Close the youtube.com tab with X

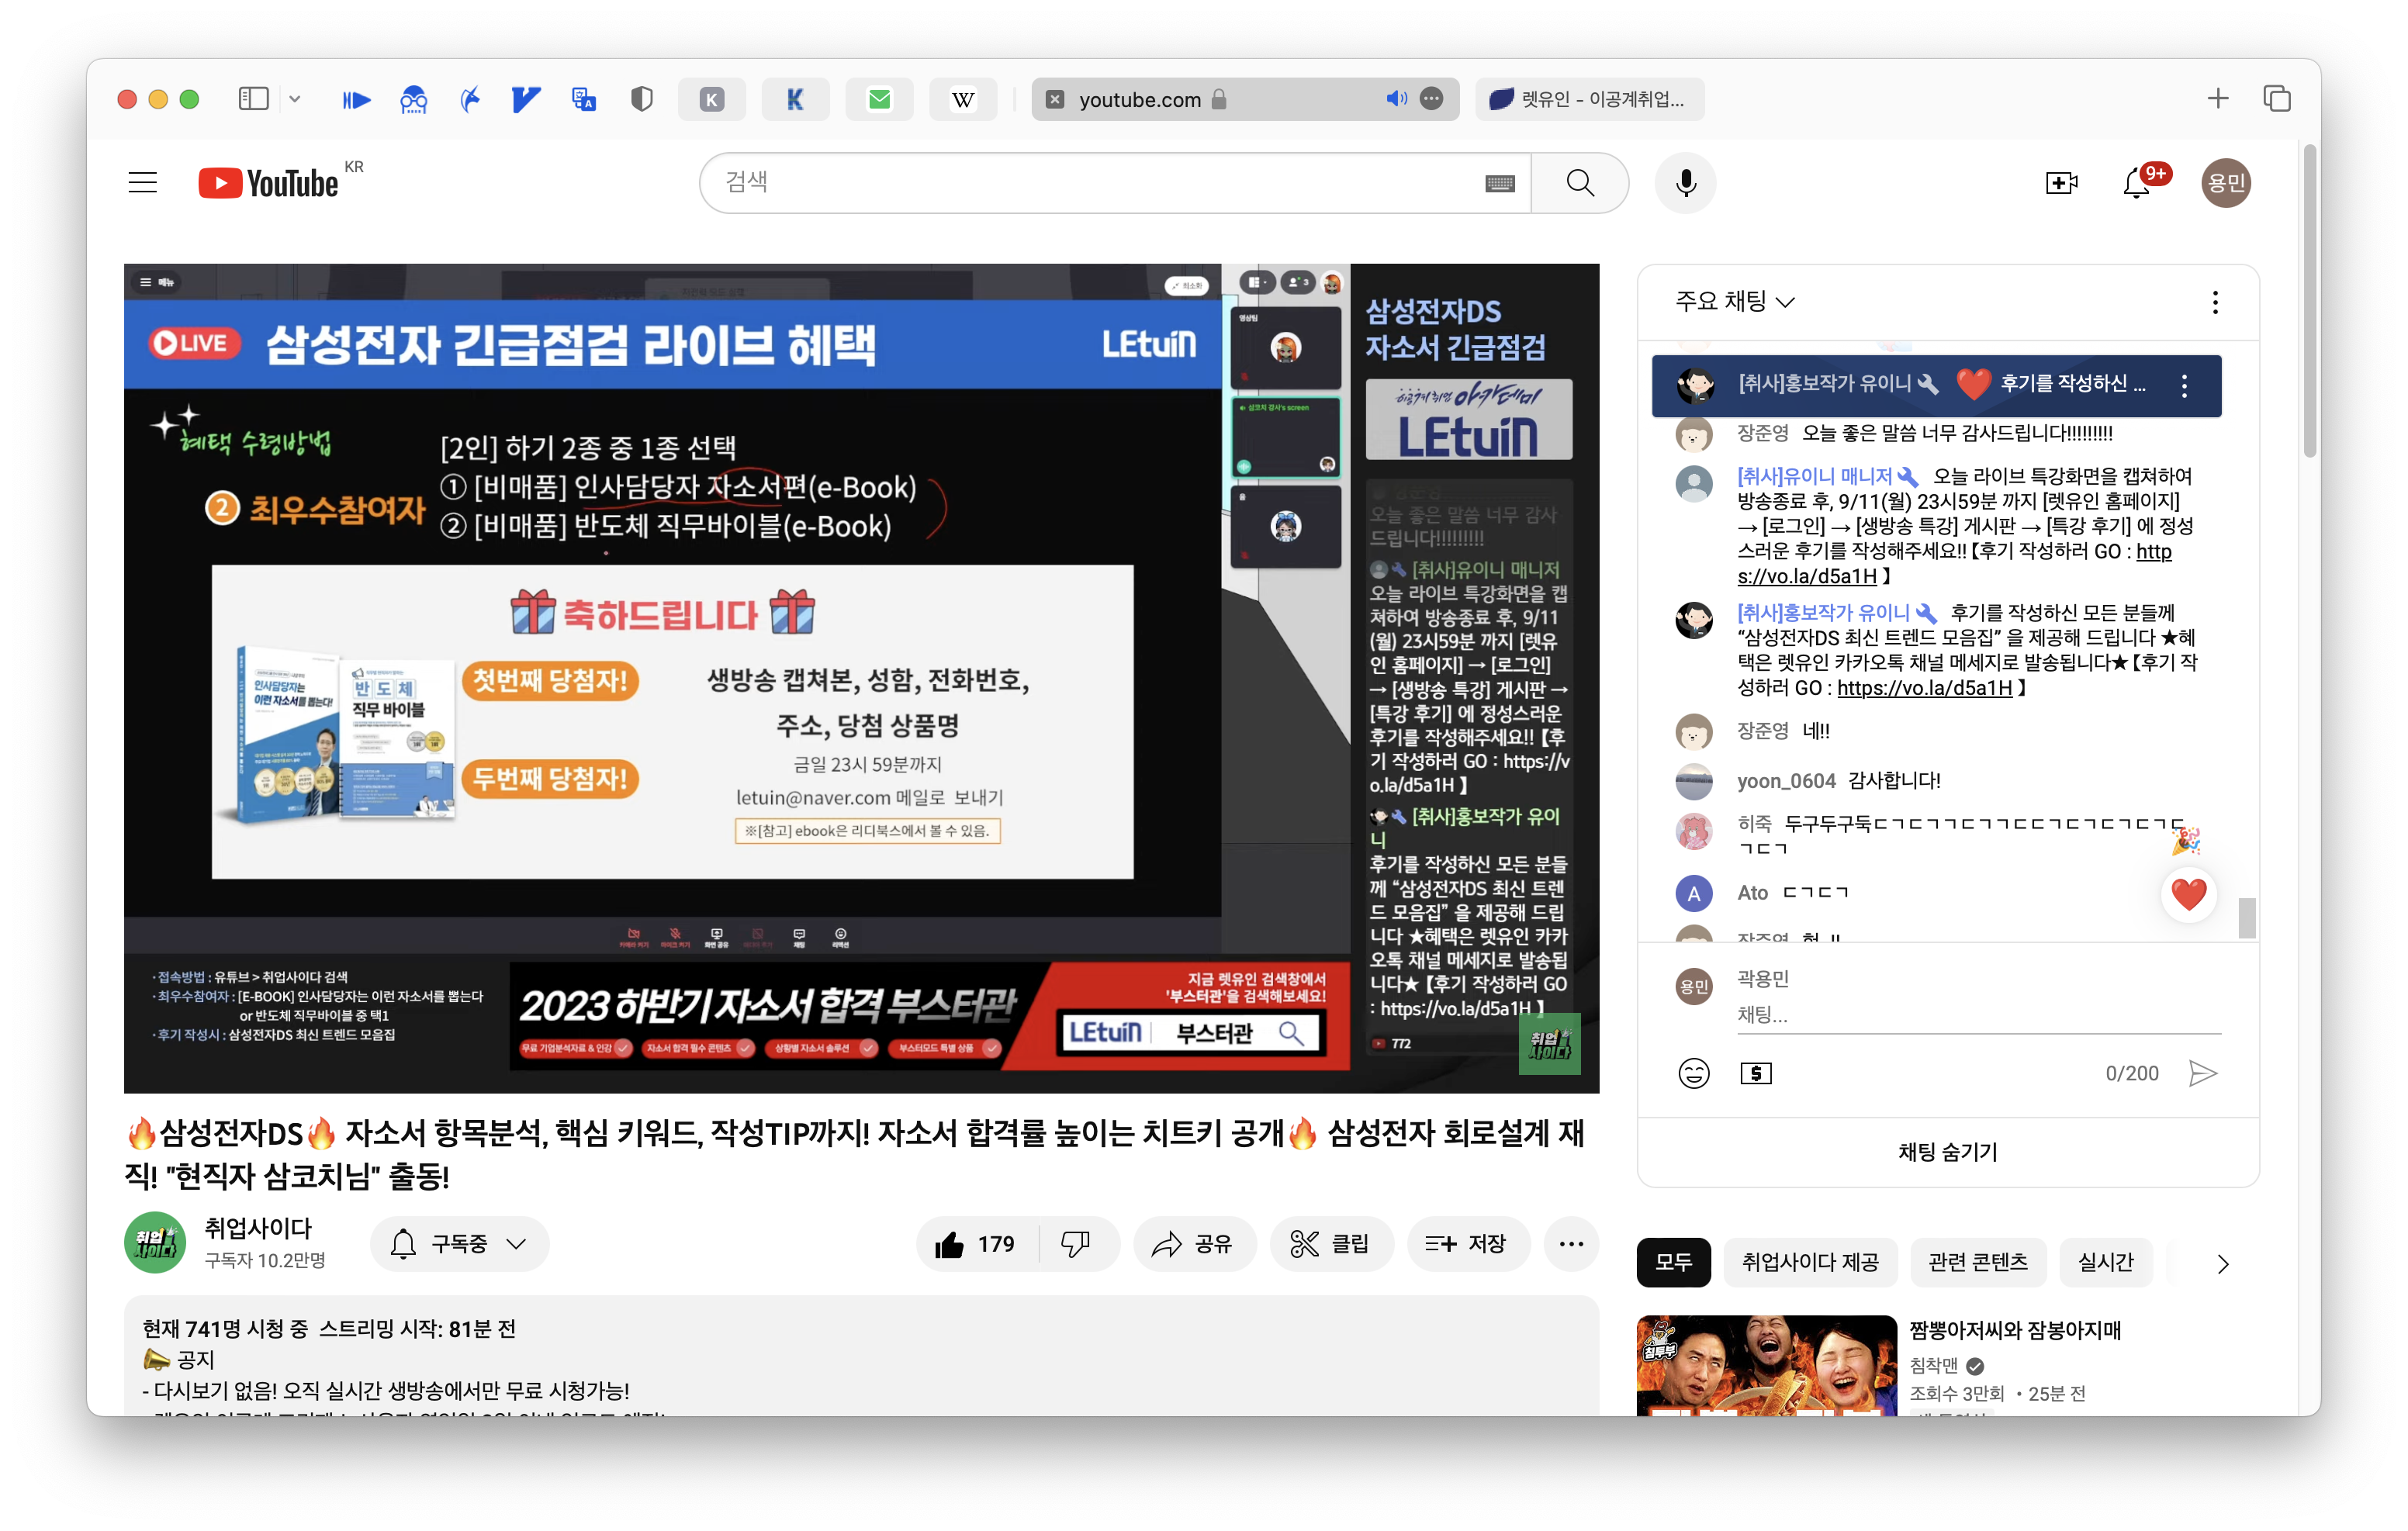[1054, 99]
